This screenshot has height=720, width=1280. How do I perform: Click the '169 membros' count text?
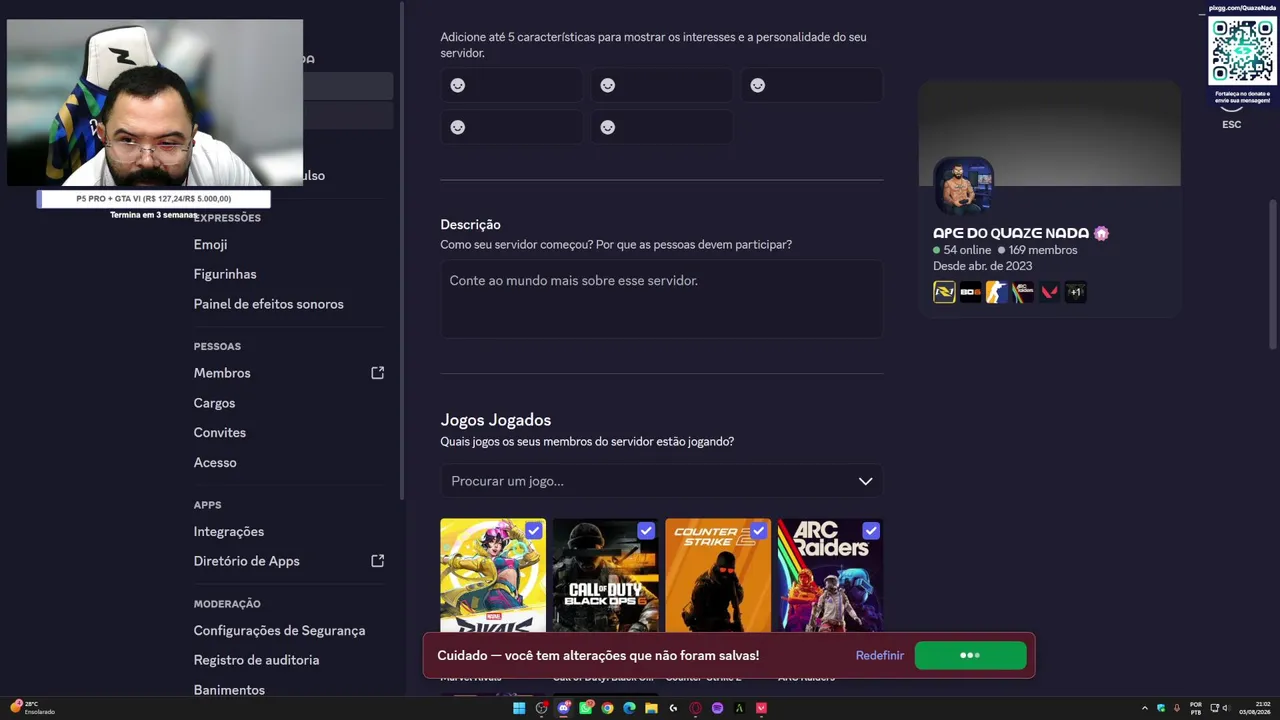tap(1043, 250)
